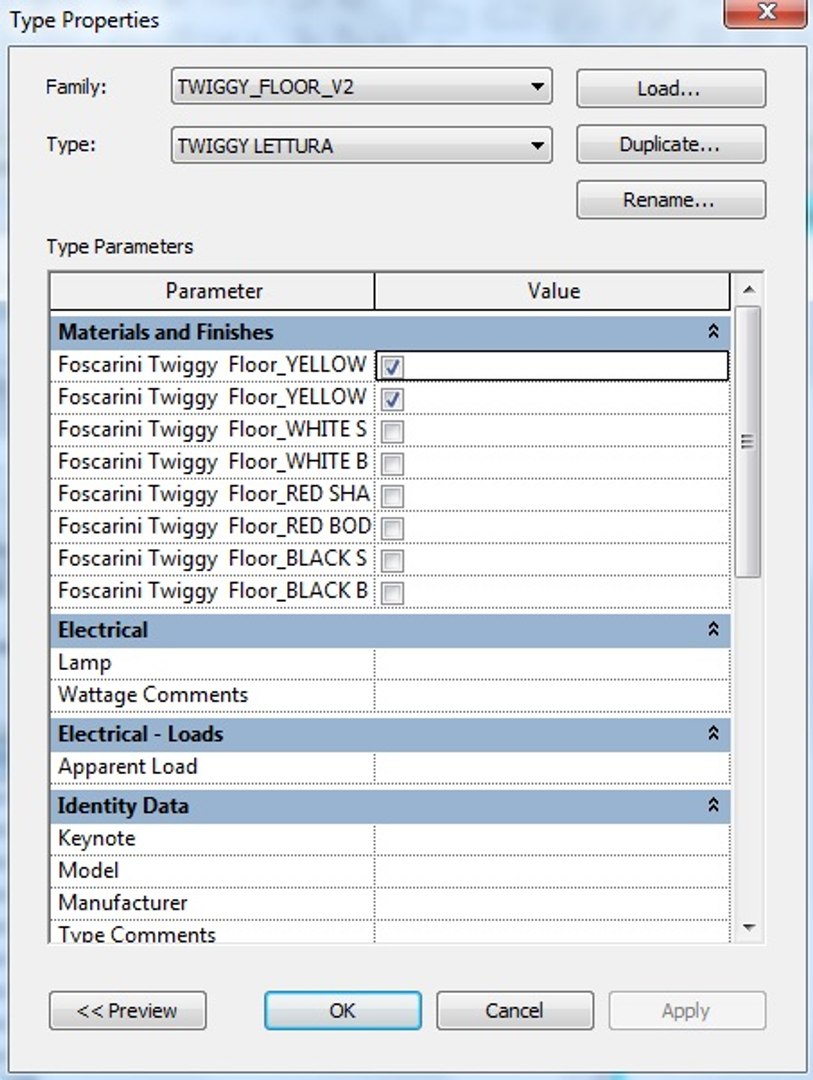Collapse the Electrical group chevron
Viewport: 813px width, 1080px height.
(x=713, y=630)
